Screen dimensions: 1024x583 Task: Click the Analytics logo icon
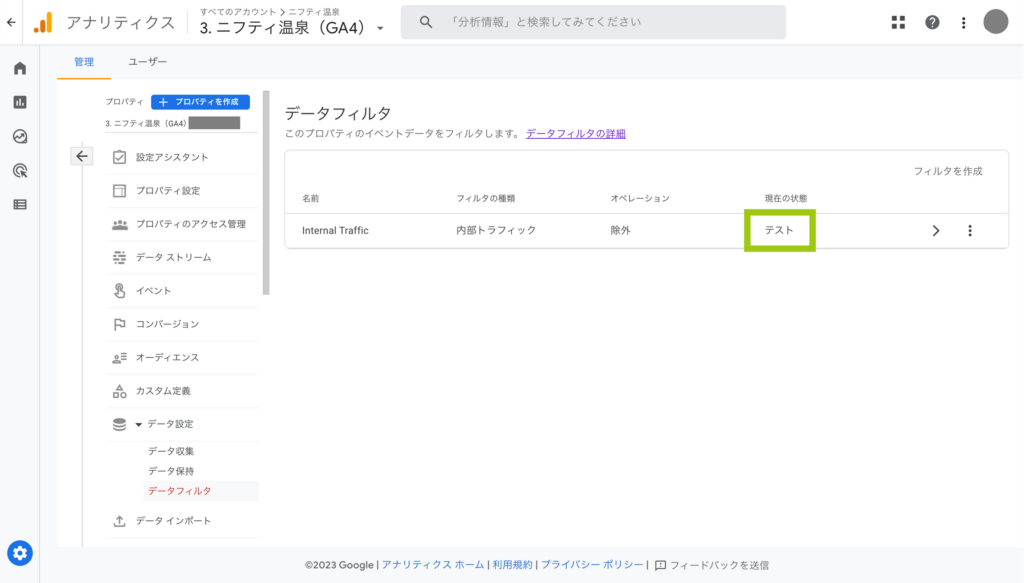coord(43,22)
